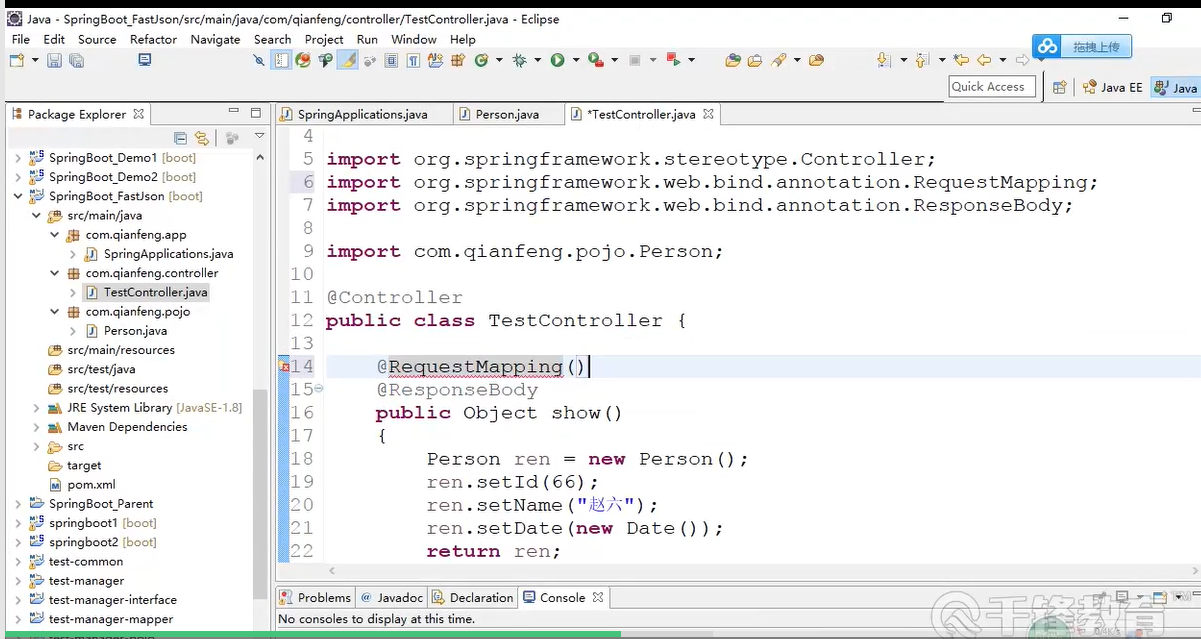Open the Navigate menu
Viewport: 1201px width, 639px height.
pyautogui.click(x=215, y=39)
